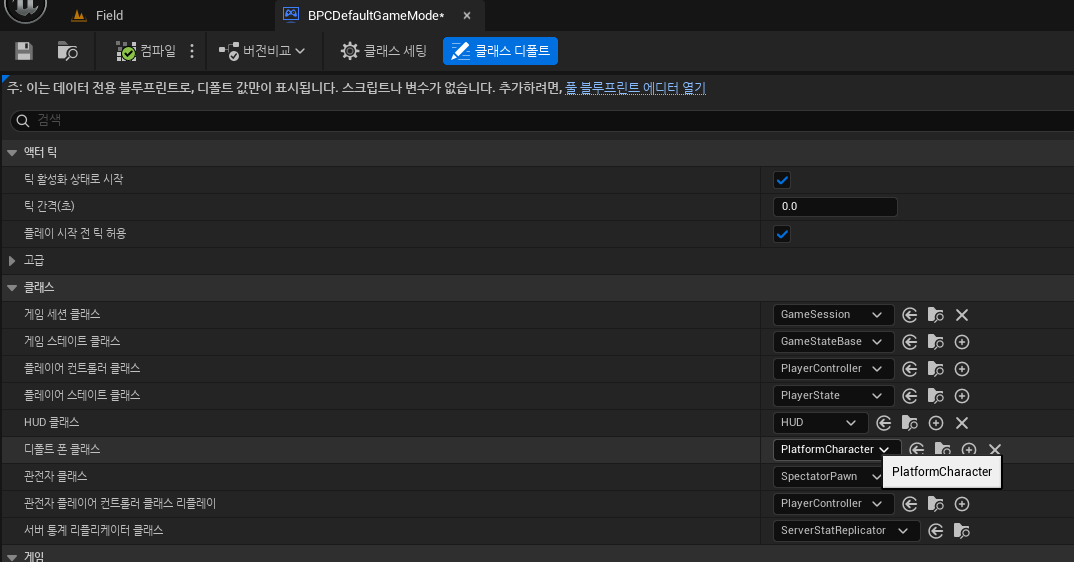This screenshot has width=1074, height=562.
Task: Use selected asset for PlayerState row
Action: (910, 395)
